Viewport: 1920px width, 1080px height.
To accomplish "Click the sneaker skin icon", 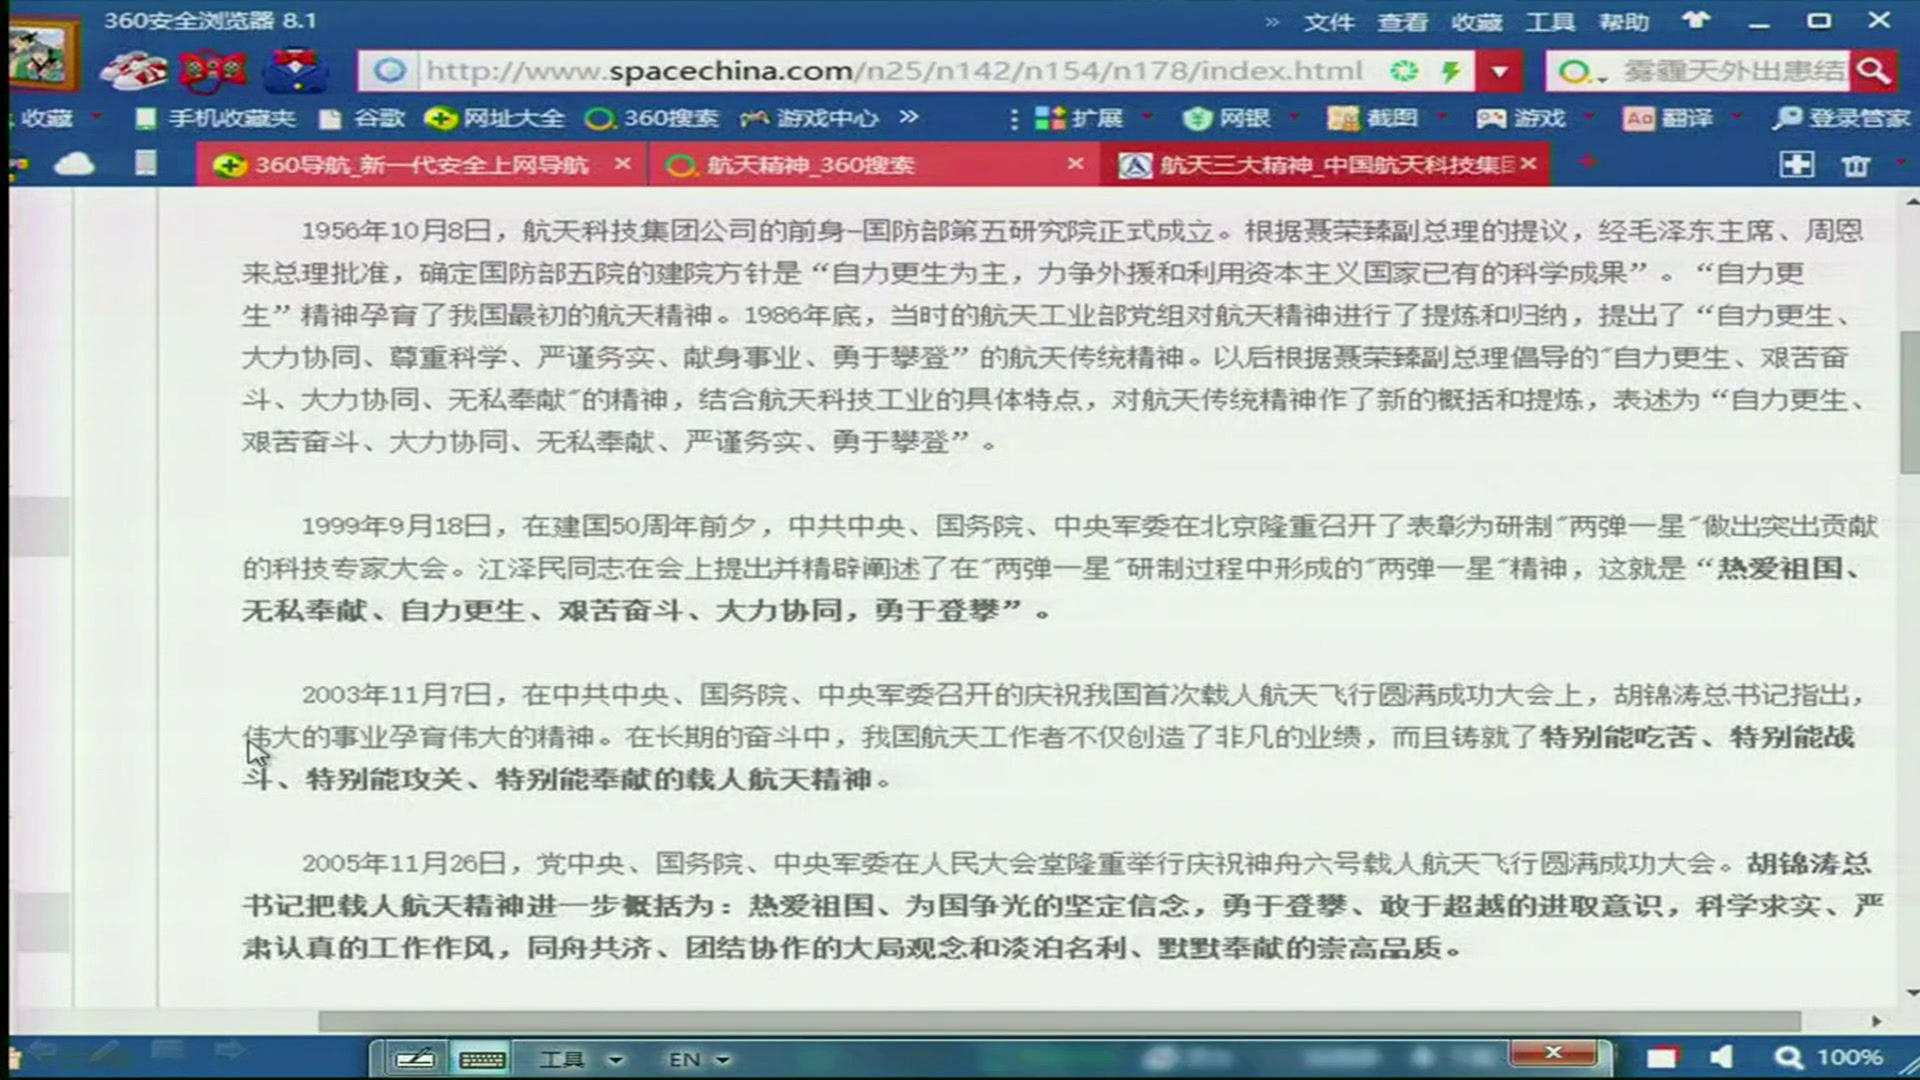I will (136, 69).
